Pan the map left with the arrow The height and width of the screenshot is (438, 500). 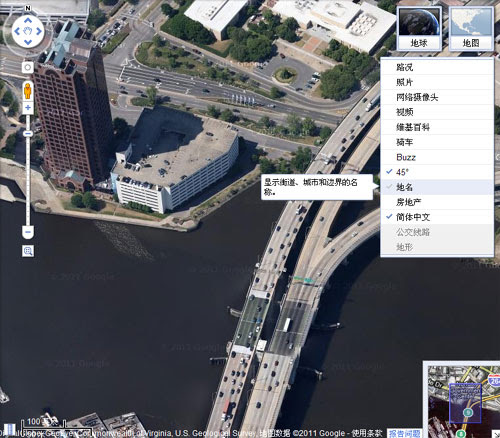click(16, 31)
